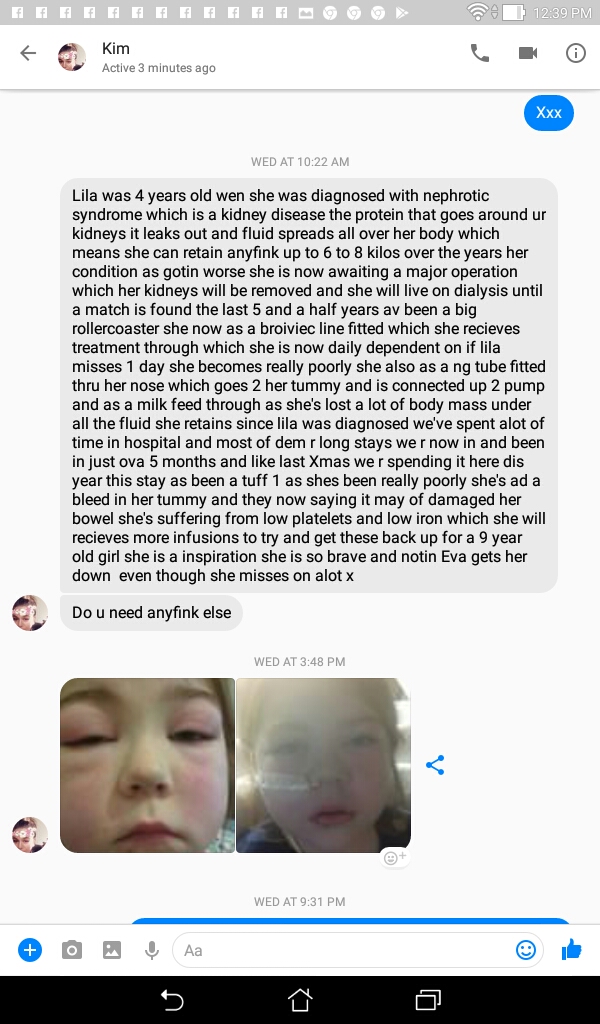Start a voice call with Kim
The image size is (600, 1024).
pyautogui.click(x=480, y=54)
